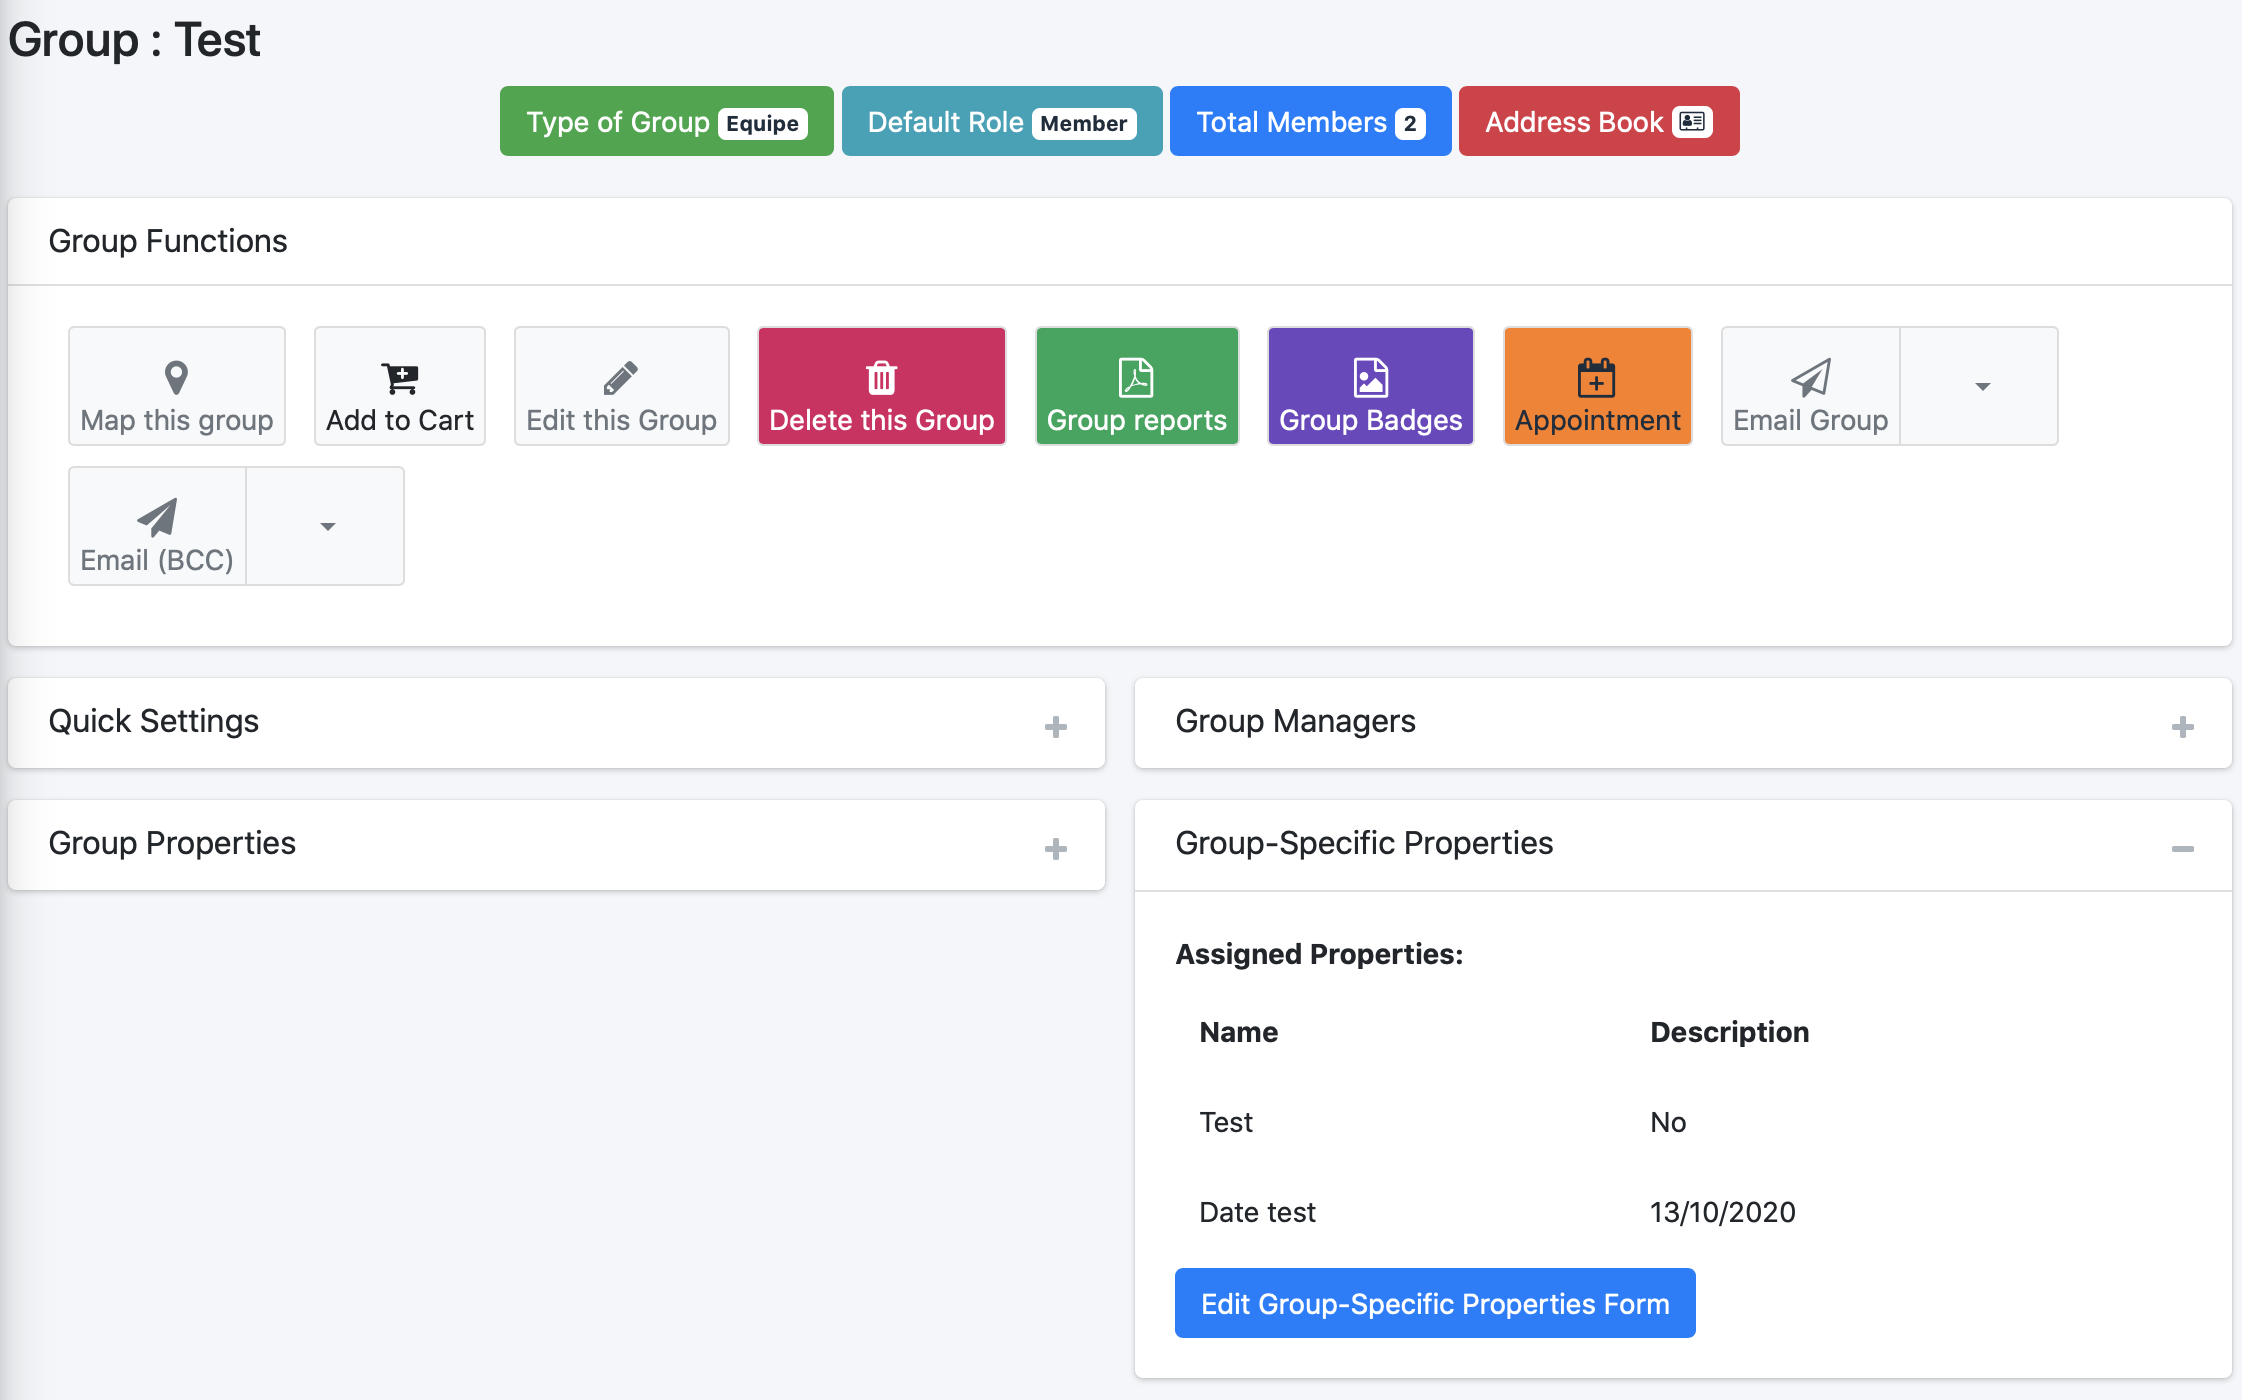Click the Member badge label
This screenshot has height=1400, width=2242.
point(1084,123)
